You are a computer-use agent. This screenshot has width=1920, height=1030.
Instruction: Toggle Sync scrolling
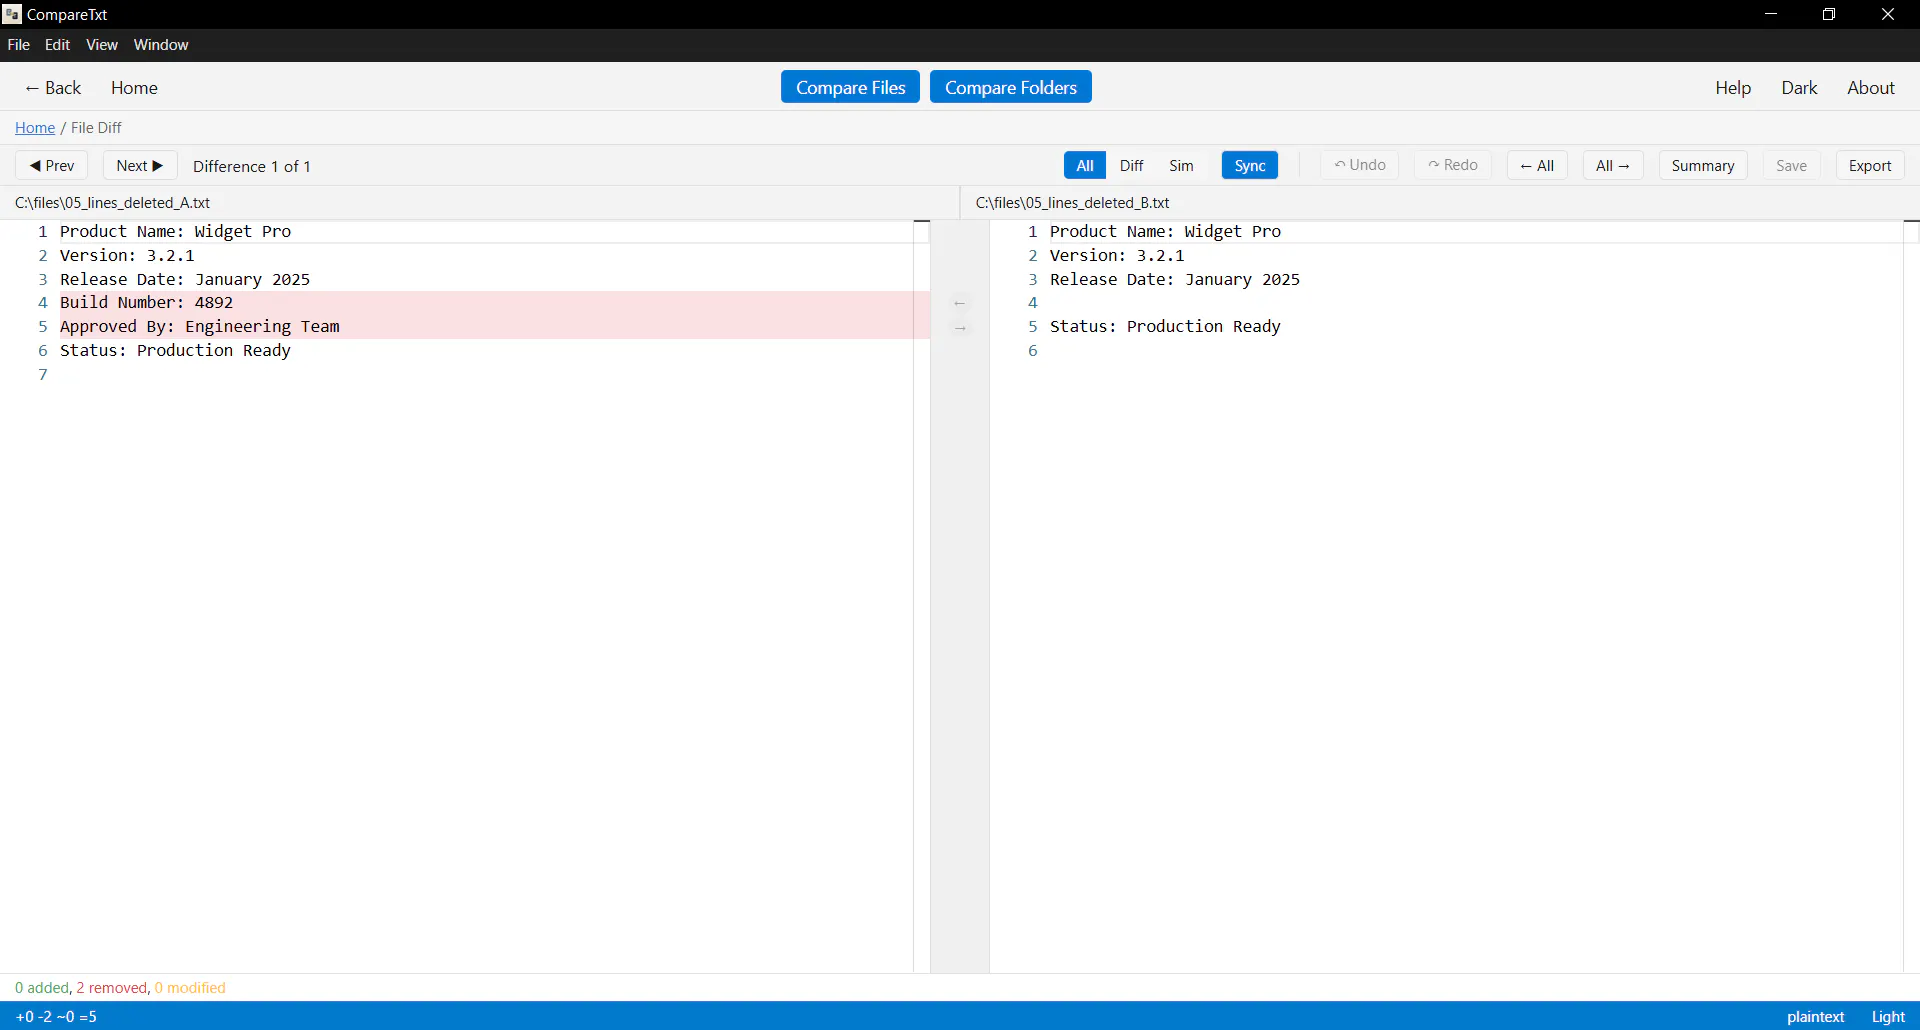(1250, 166)
